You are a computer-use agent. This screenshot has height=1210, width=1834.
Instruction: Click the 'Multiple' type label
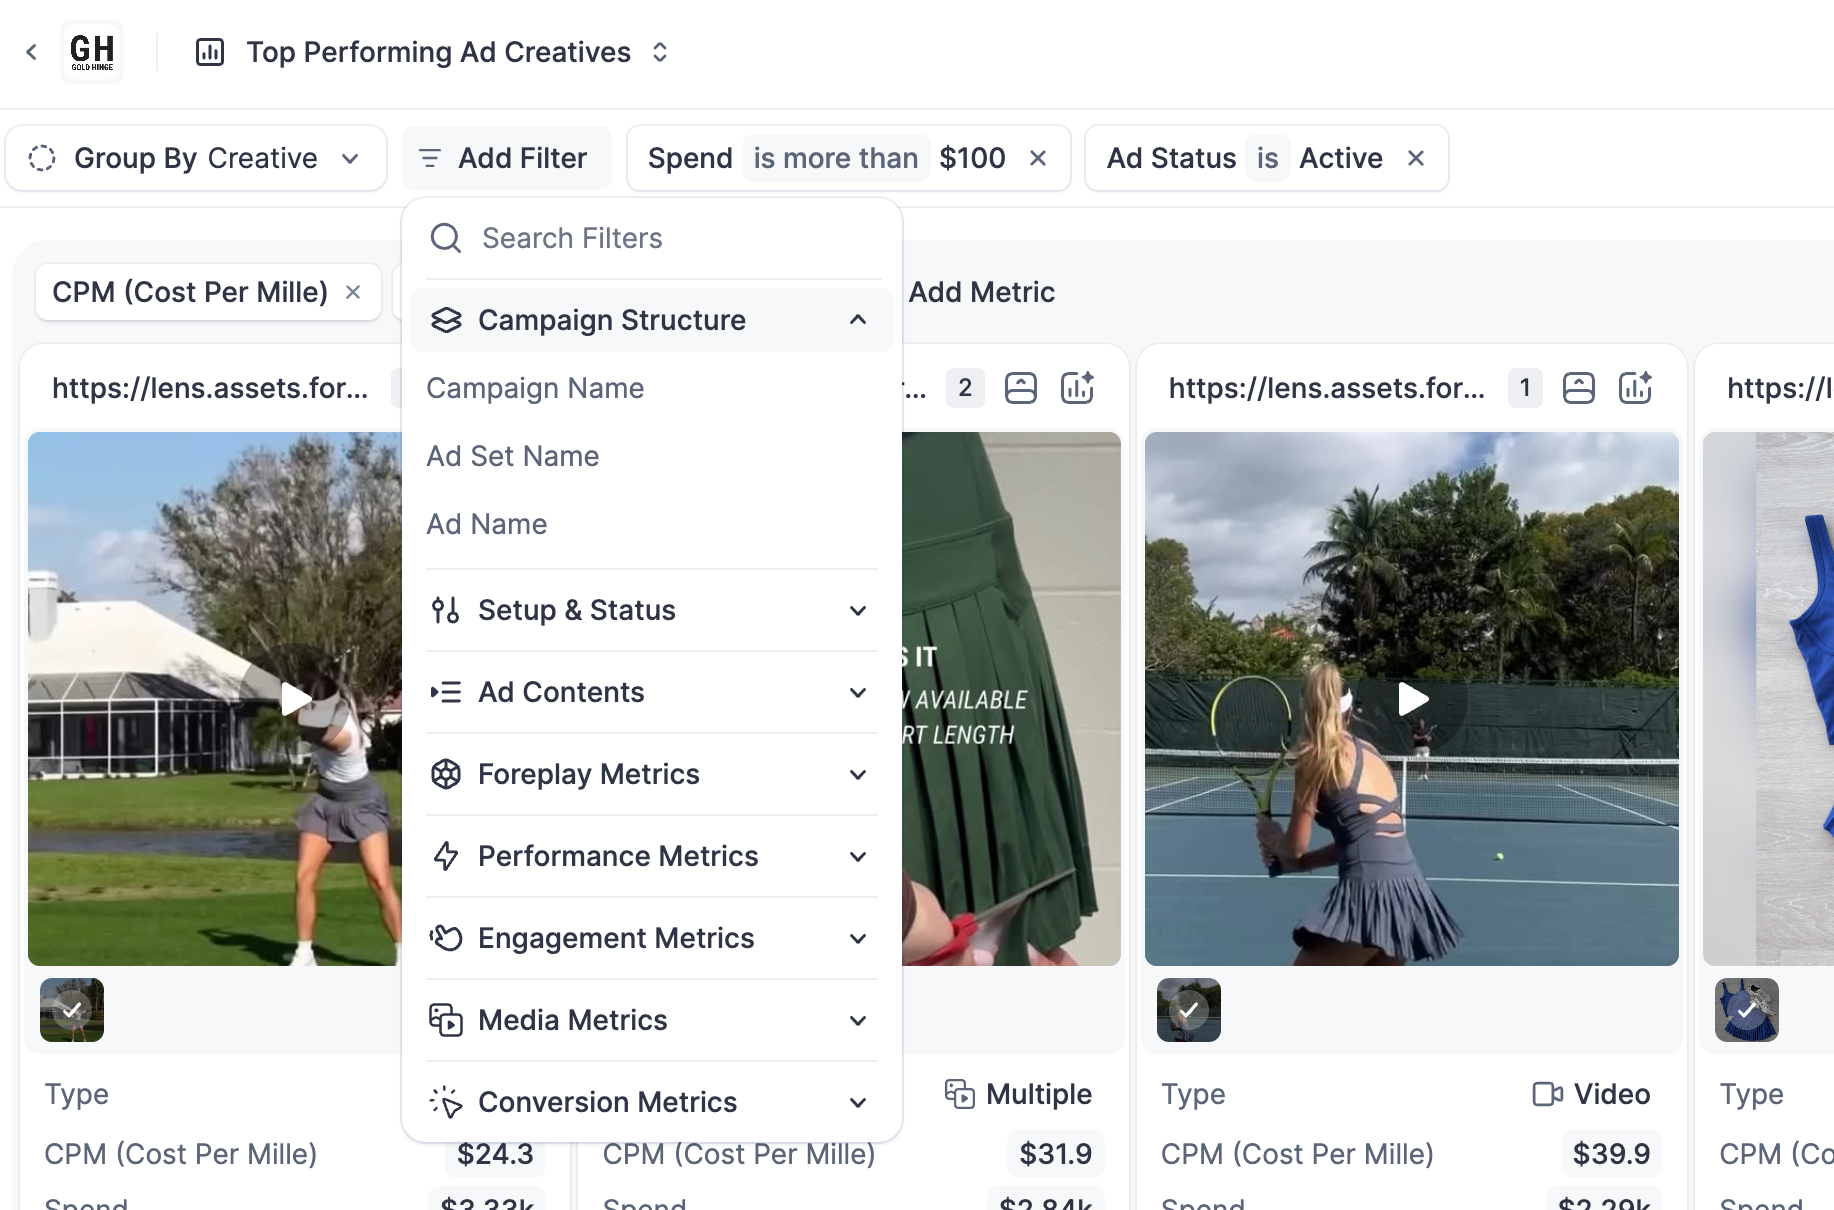tap(1038, 1094)
